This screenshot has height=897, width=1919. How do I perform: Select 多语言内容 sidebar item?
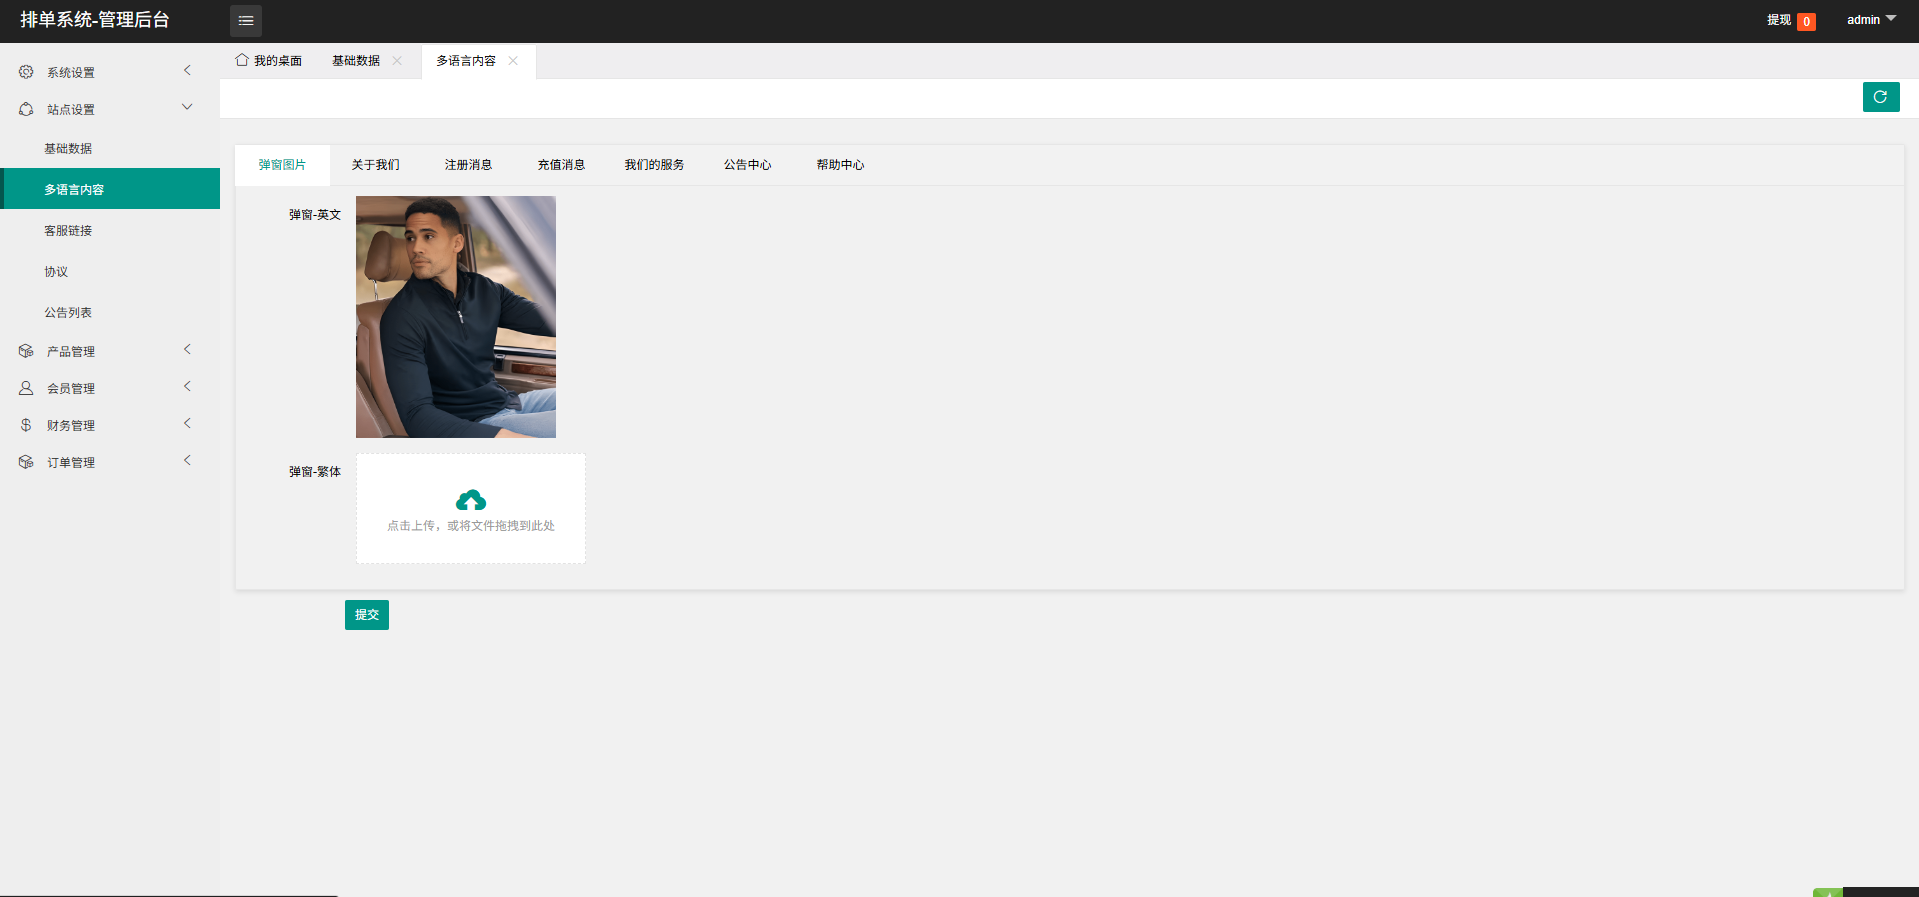[110, 189]
